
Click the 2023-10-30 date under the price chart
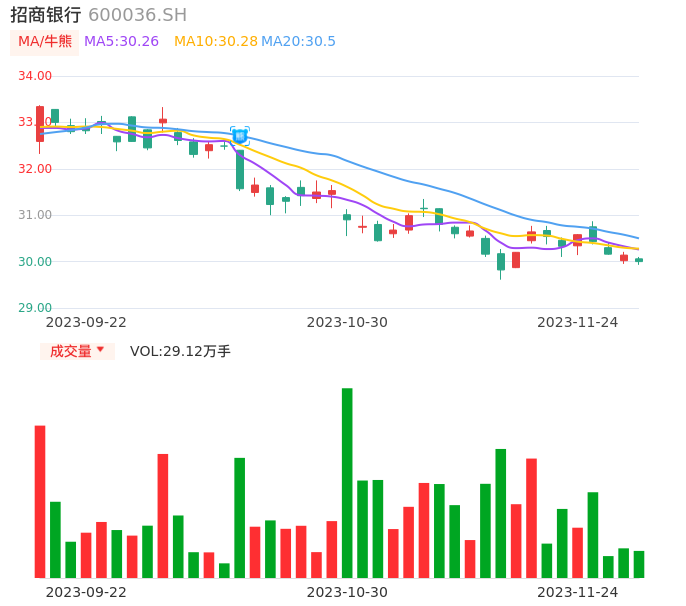[347, 322]
